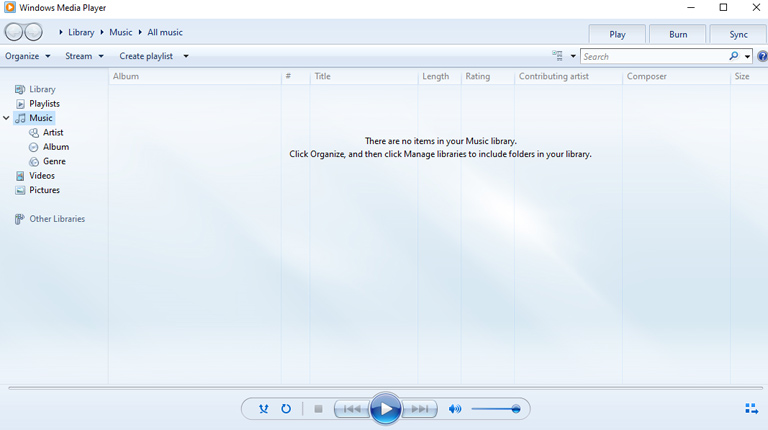Select Genre in the navigation tree
768x430 pixels.
tap(54, 162)
